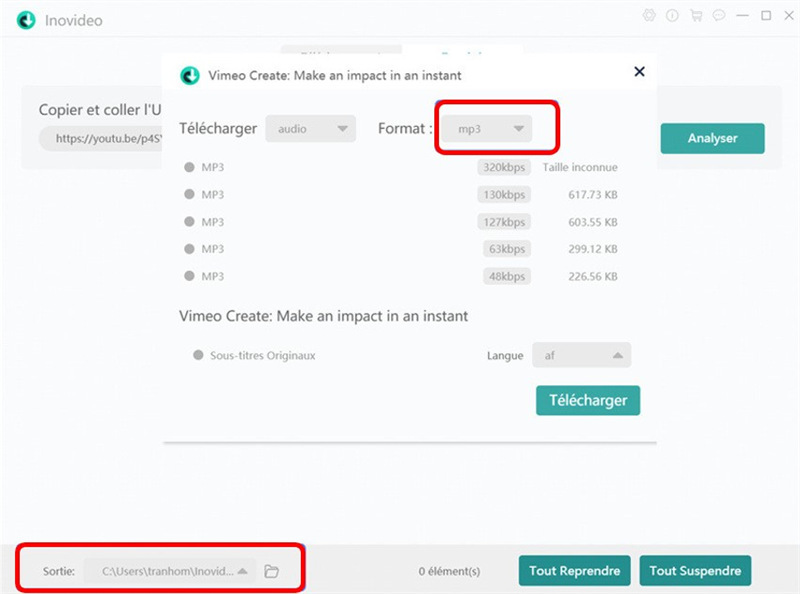The image size is (800, 594).
Task: Open the Format dropdown showing mp3
Action: [x=486, y=129]
